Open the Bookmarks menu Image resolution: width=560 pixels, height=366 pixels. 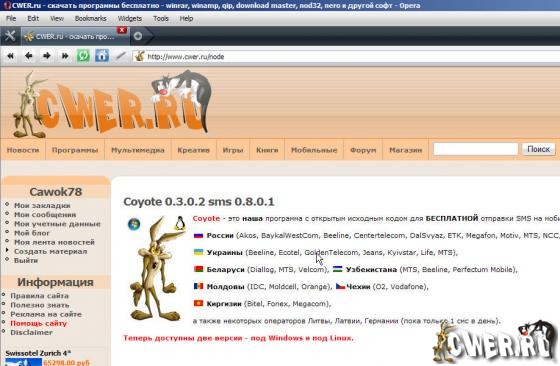click(x=90, y=18)
